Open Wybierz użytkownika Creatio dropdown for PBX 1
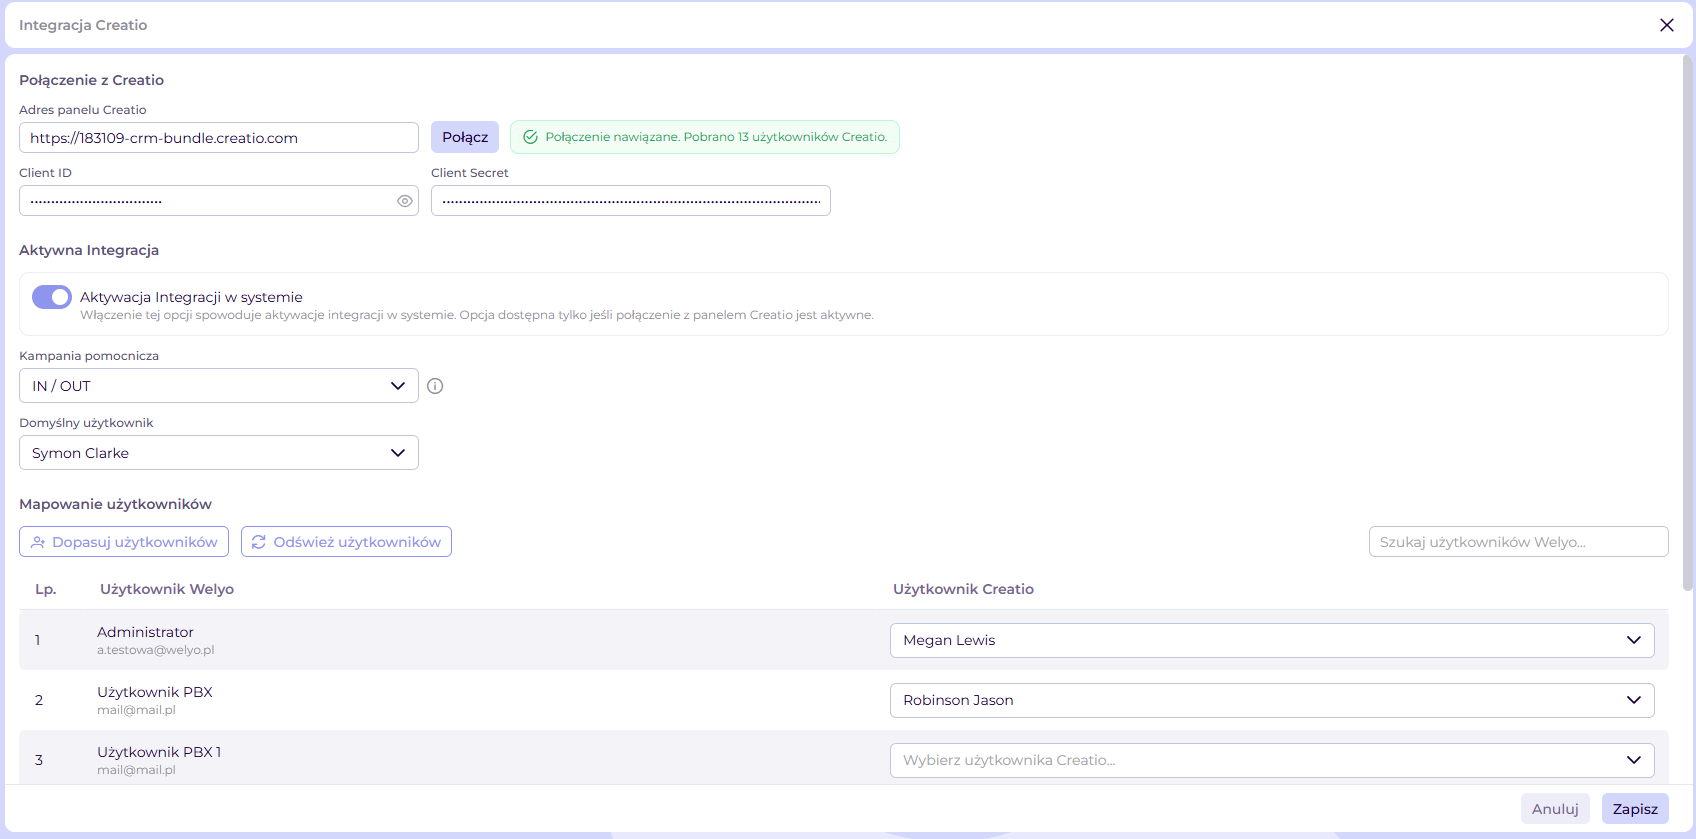 [1272, 760]
